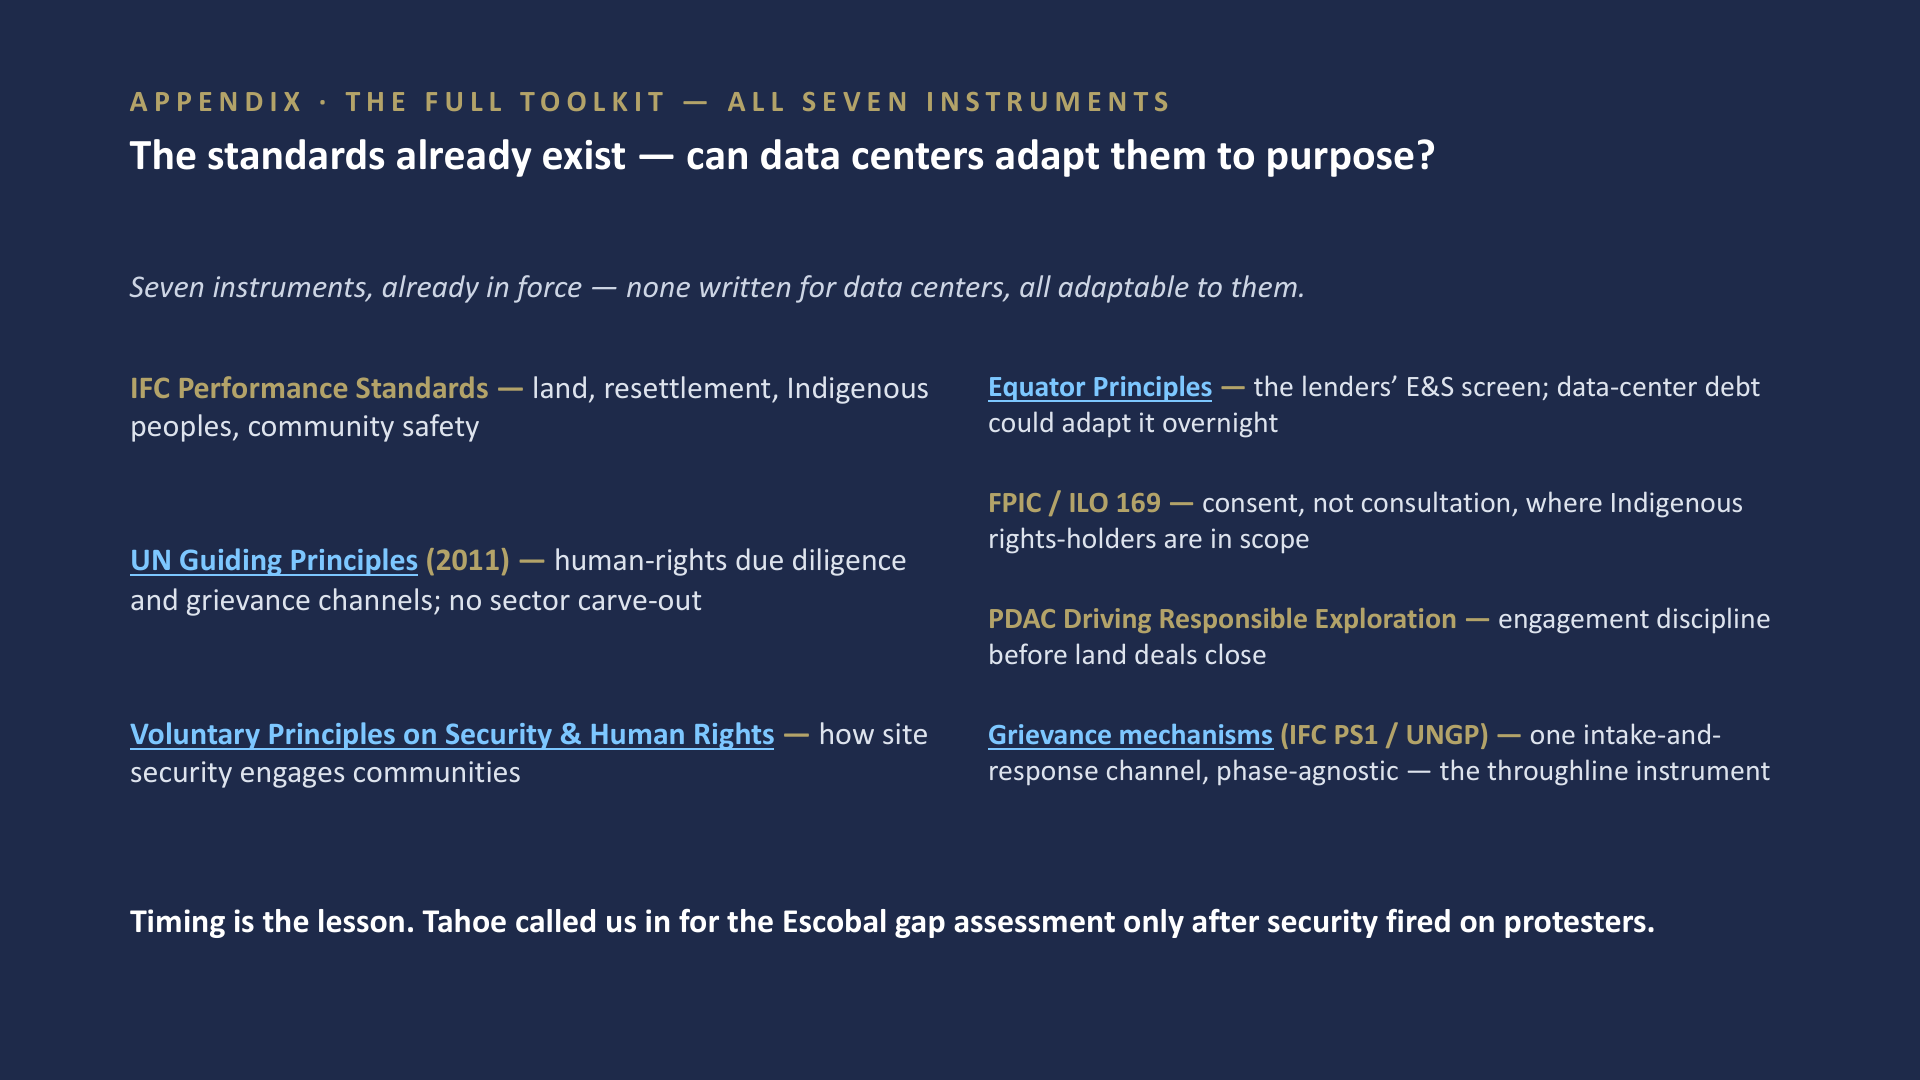
Task: Click the slide title about standards already existing
Action: (x=782, y=156)
